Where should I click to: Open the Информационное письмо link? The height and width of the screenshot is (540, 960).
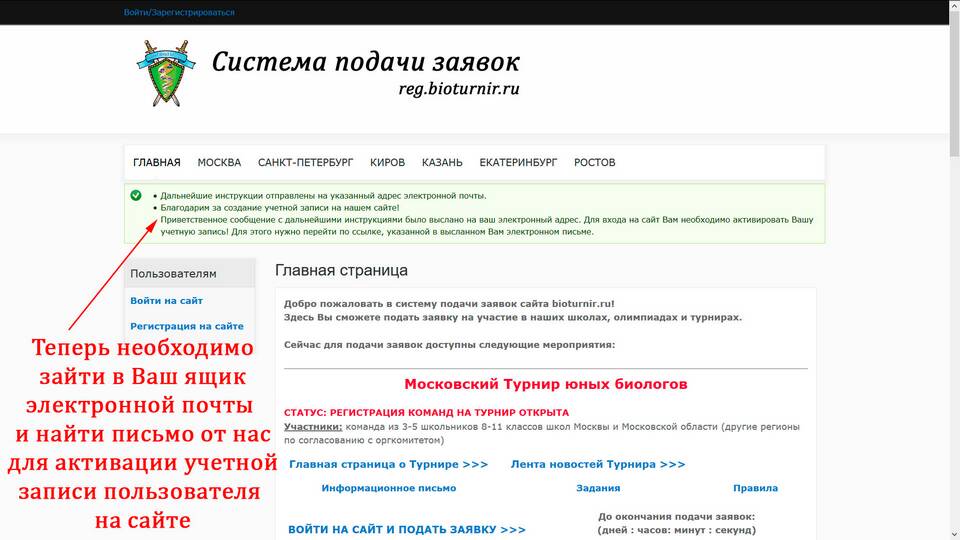pyautogui.click(x=388, y=488)
